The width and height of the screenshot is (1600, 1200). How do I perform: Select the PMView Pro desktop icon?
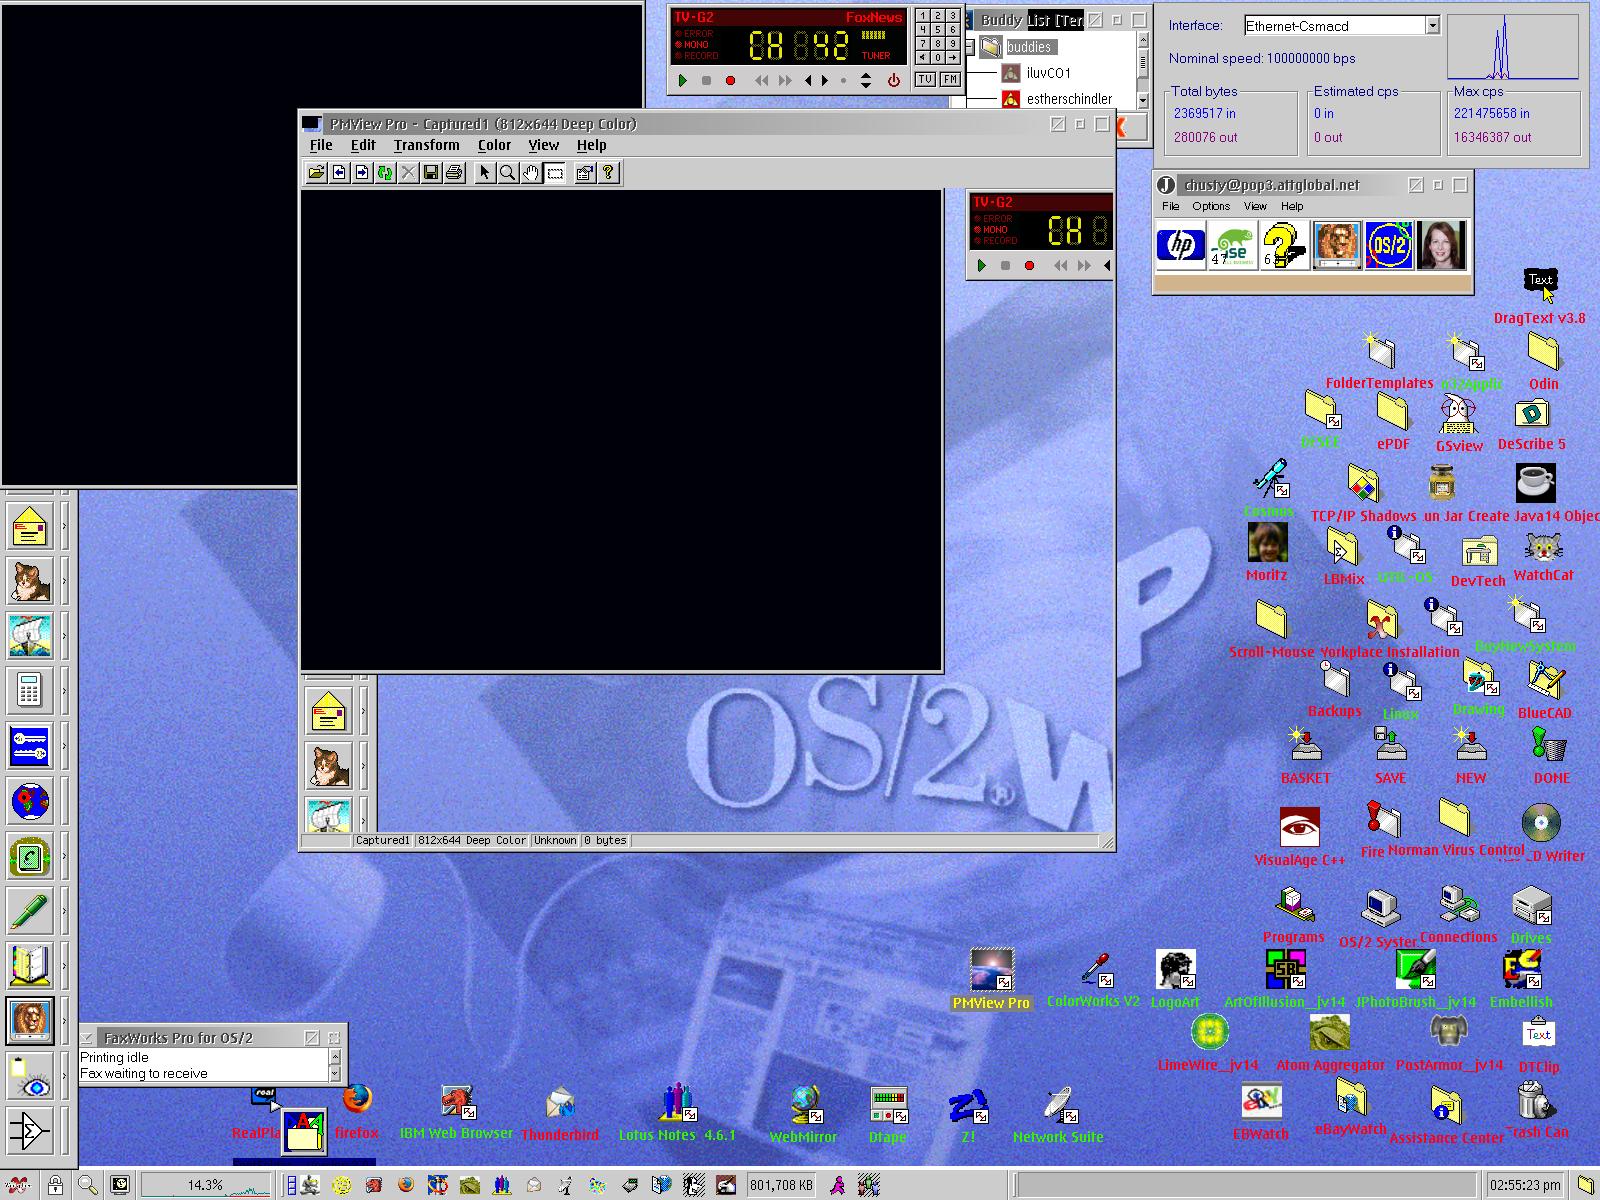click(991, 980)
